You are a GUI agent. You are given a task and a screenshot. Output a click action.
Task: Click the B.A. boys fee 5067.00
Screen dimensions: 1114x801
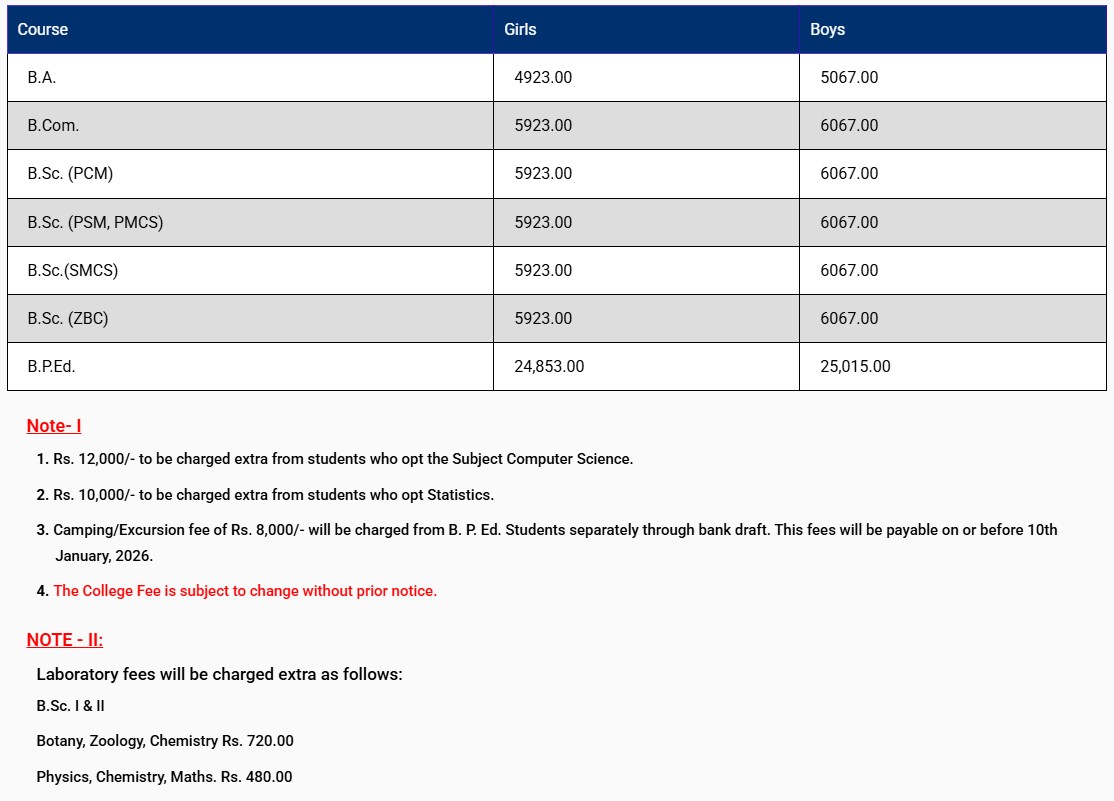849,77
